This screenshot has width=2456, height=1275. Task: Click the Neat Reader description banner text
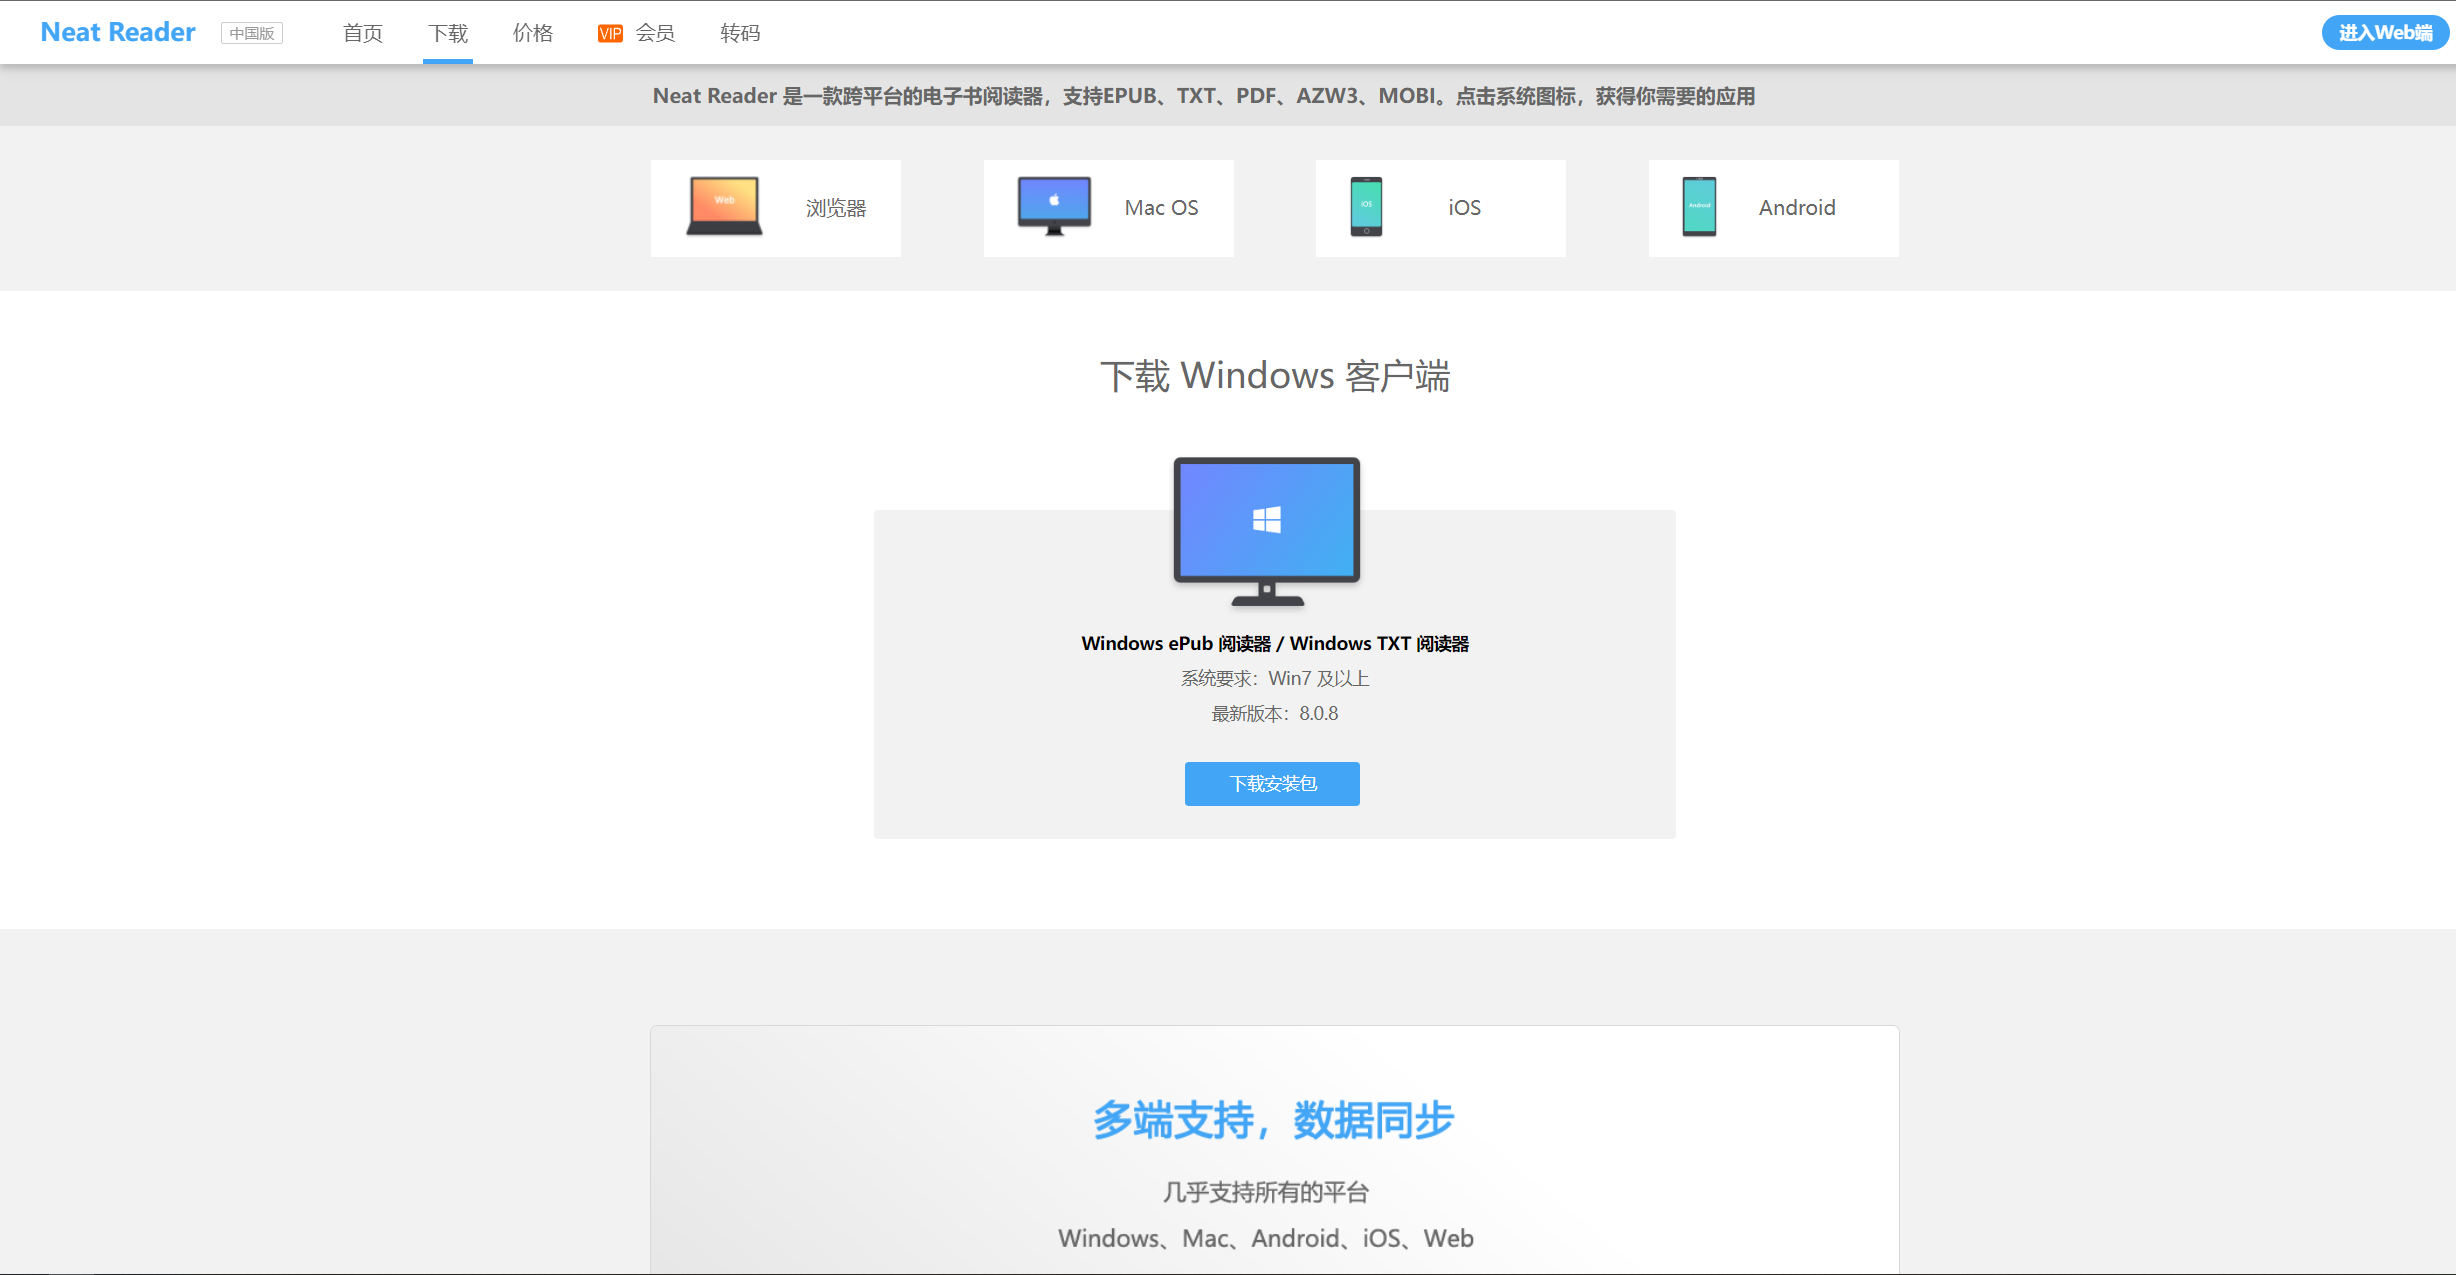(1204, 96)
